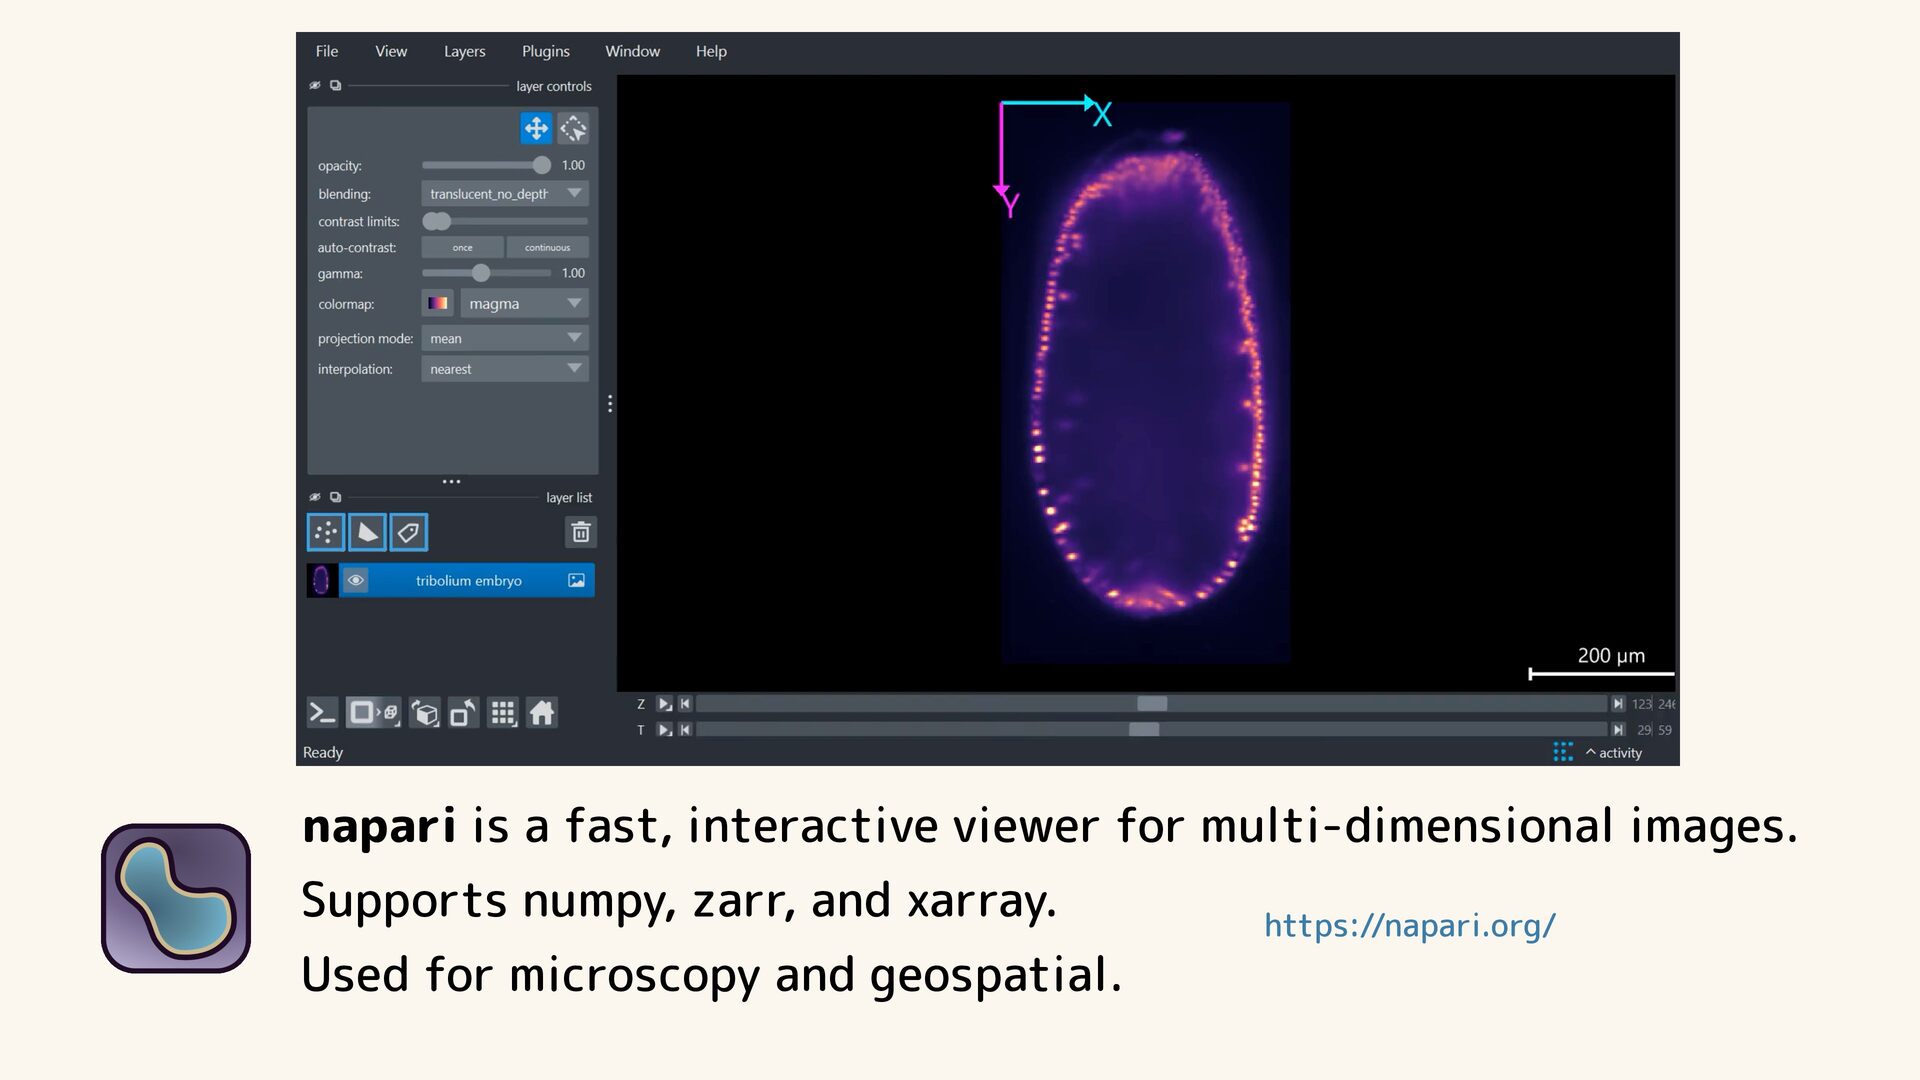Image resolution: width=1920 pixels, height=1080 pixels.
Task: Click the horizontal splitter dots below layer controls
Action: tap(452, 481)
